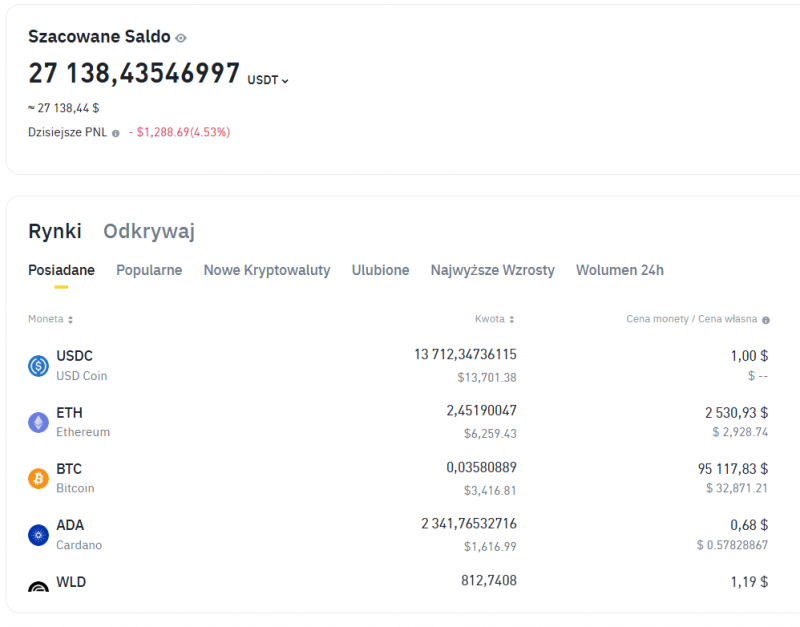Open the Nowe Kryptowaluty tab
The image size is (800, 627).
coord(266,270)
